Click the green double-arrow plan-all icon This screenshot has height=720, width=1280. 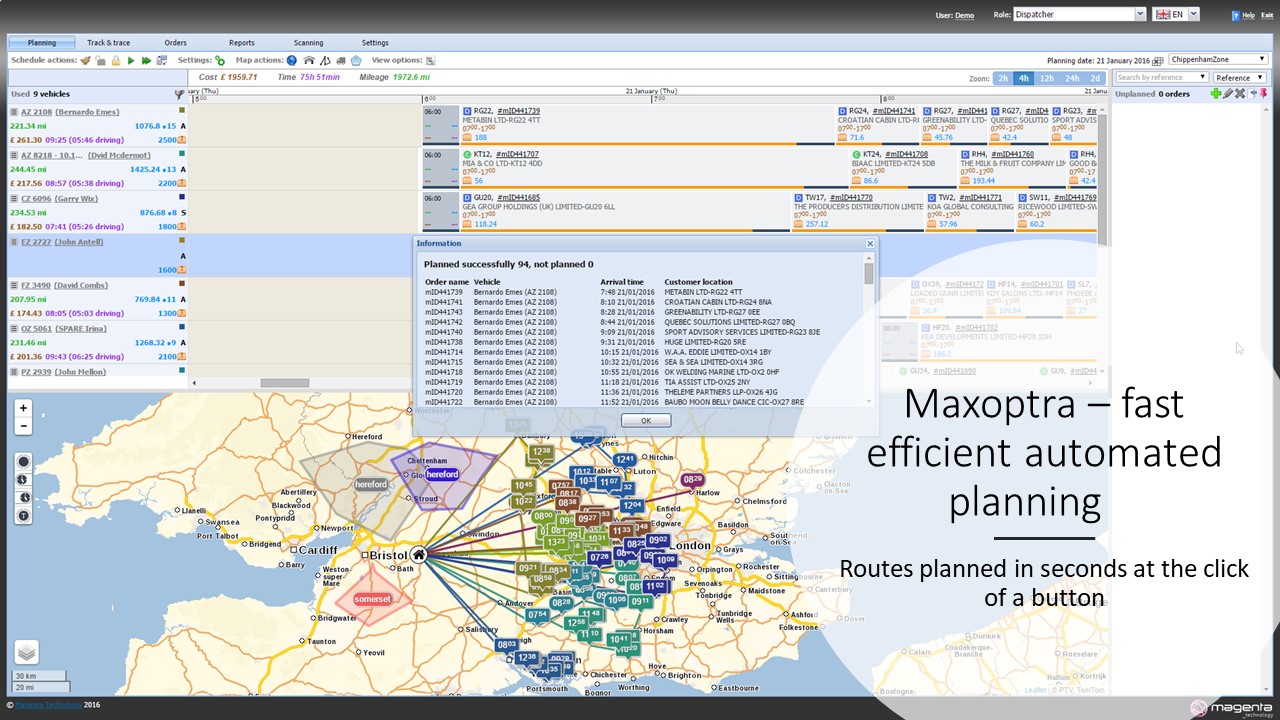(146, 59)
